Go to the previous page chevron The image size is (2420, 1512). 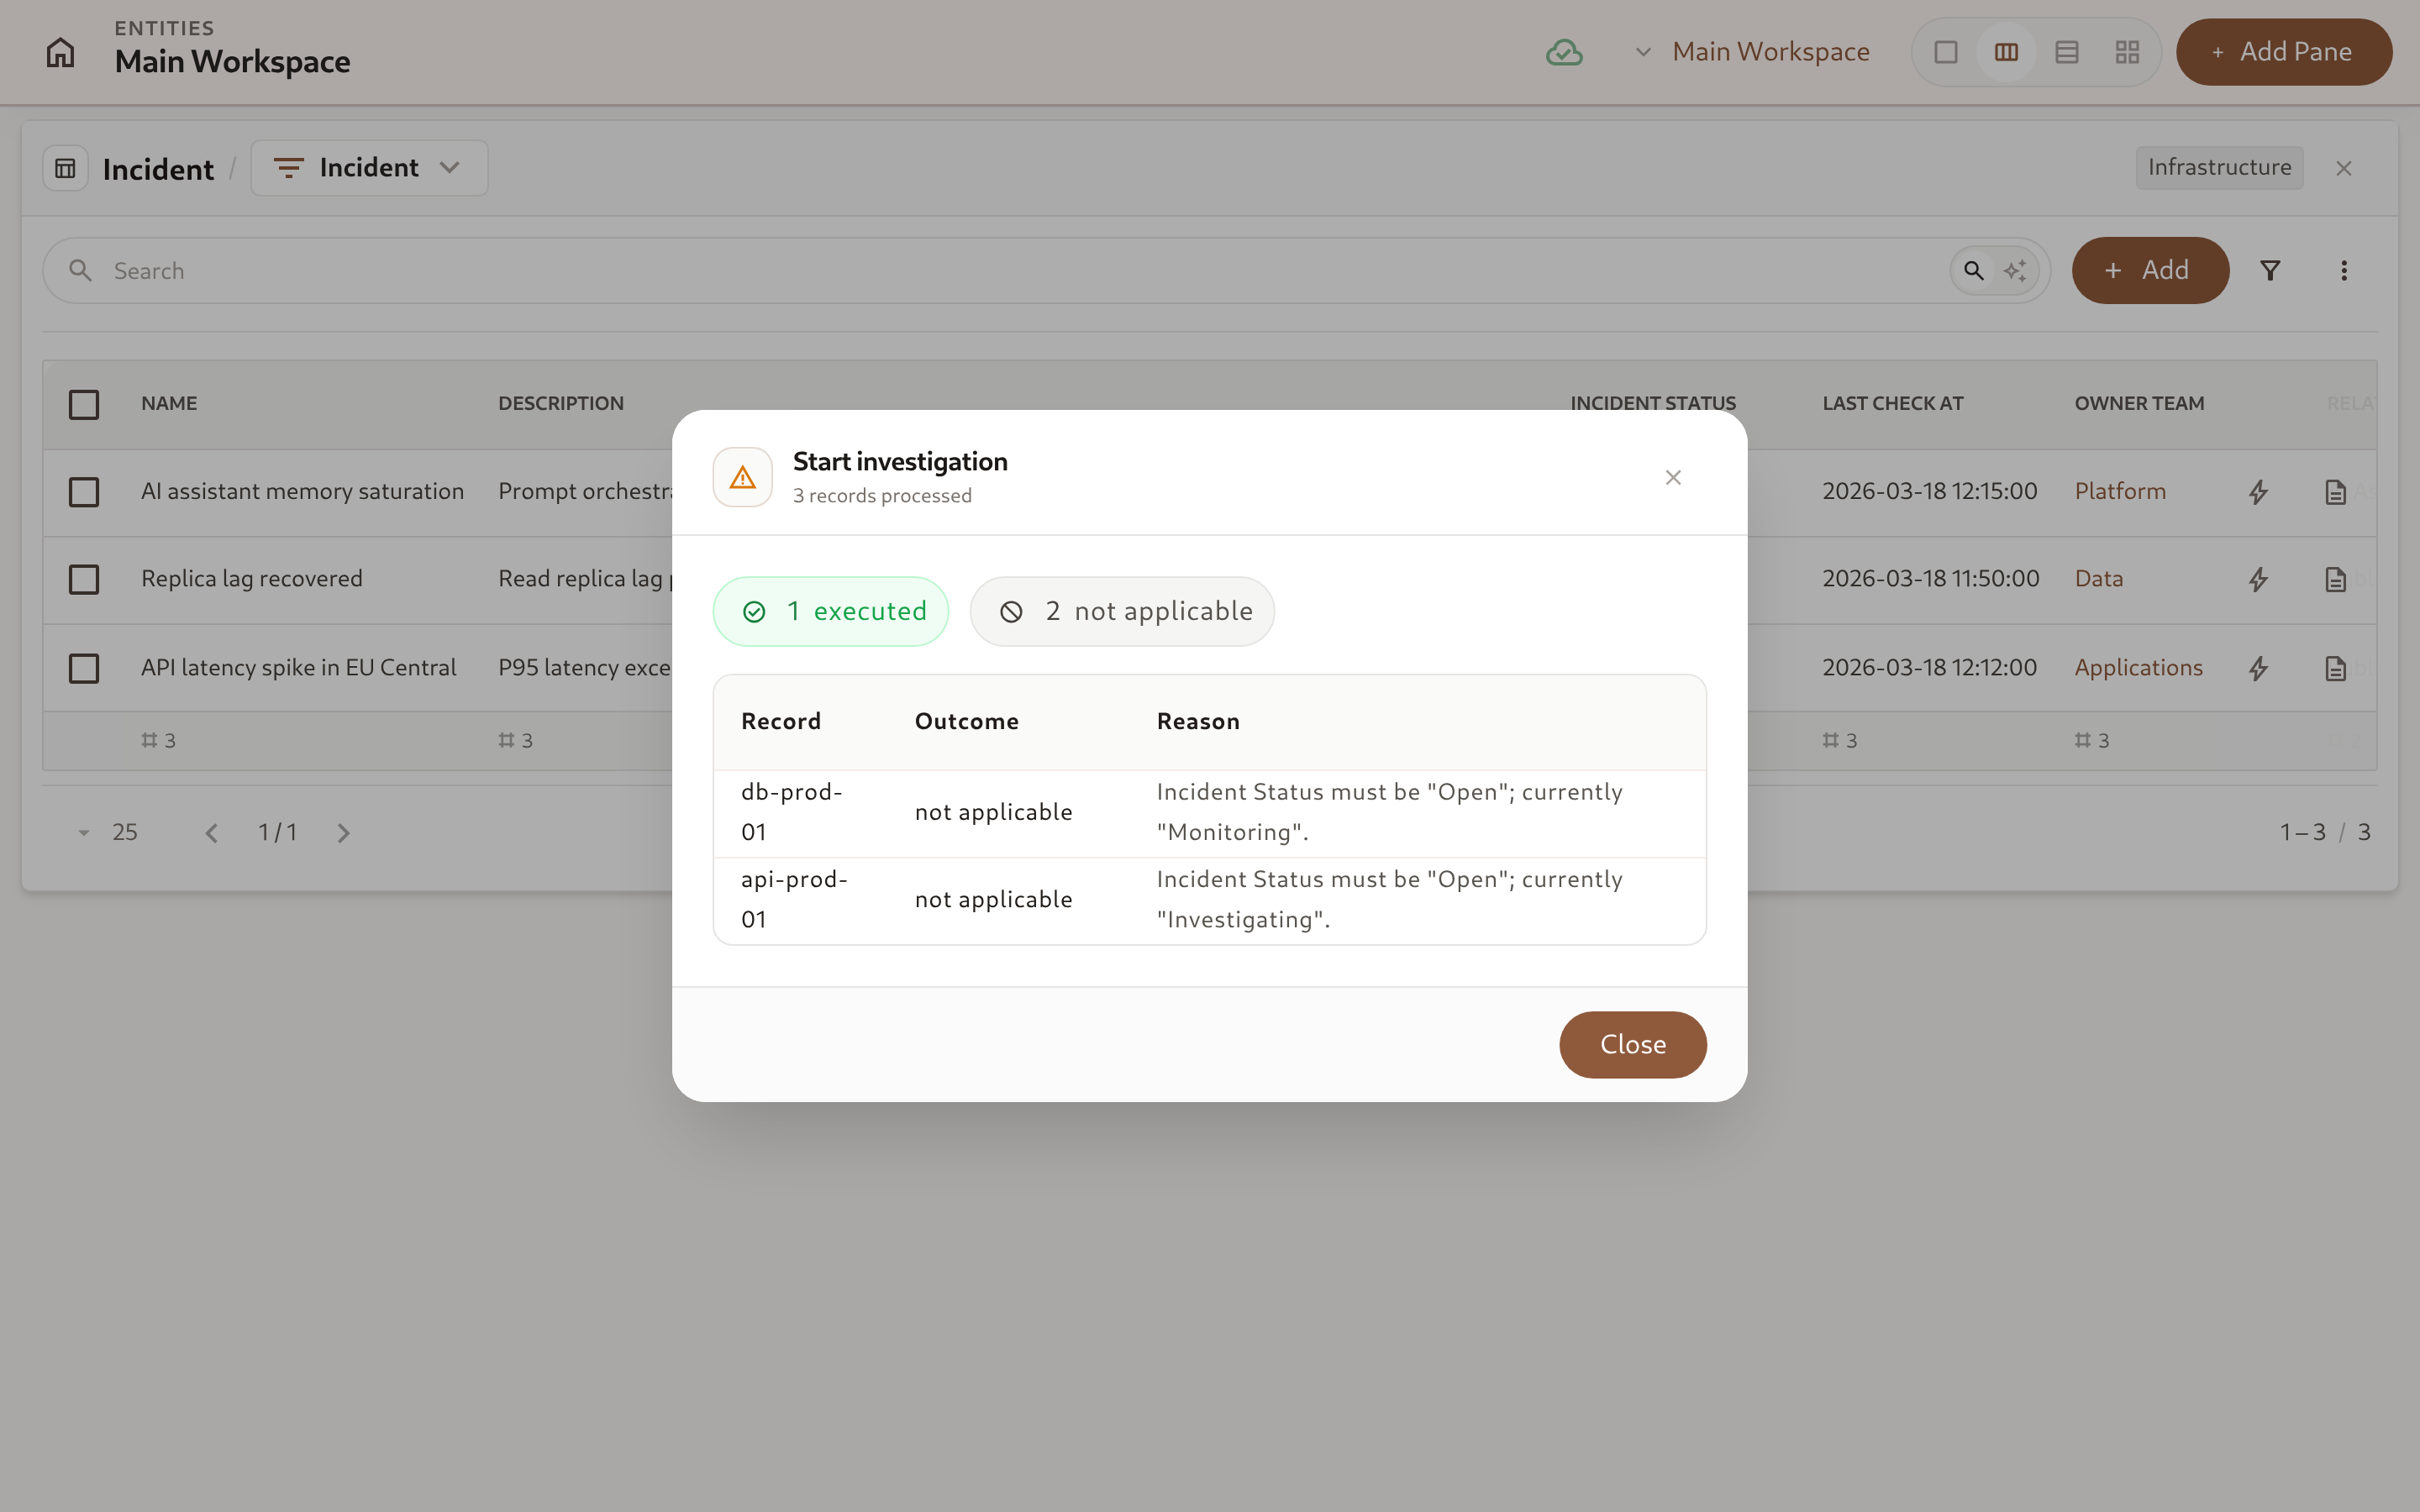211,833
